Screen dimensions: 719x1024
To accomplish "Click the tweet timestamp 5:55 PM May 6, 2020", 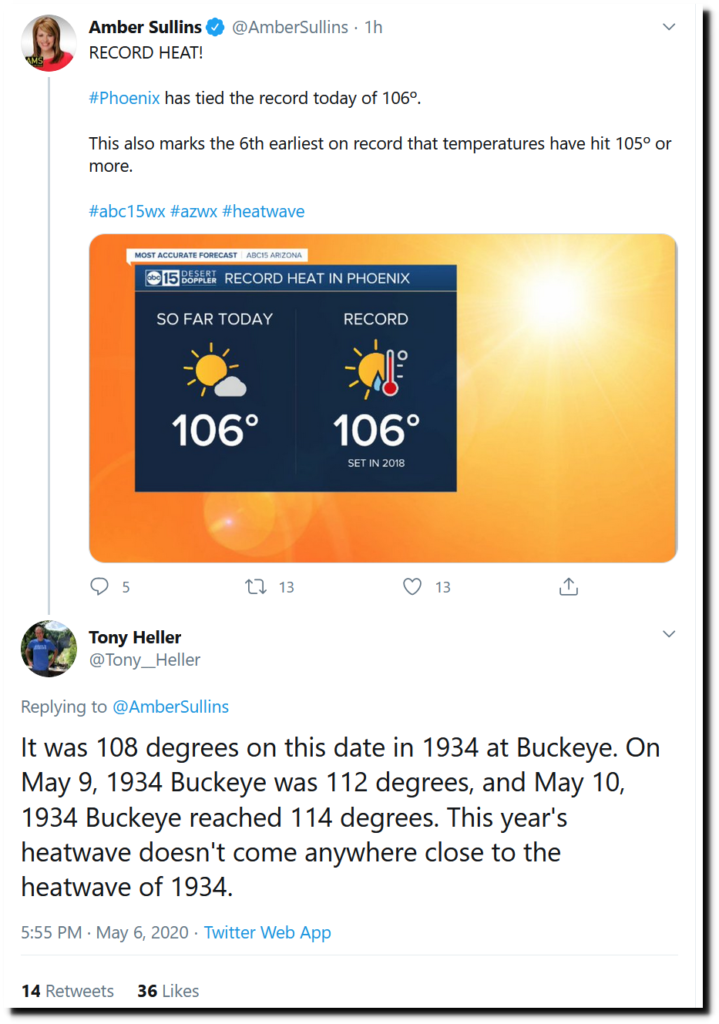I will [x=105, y=932].
